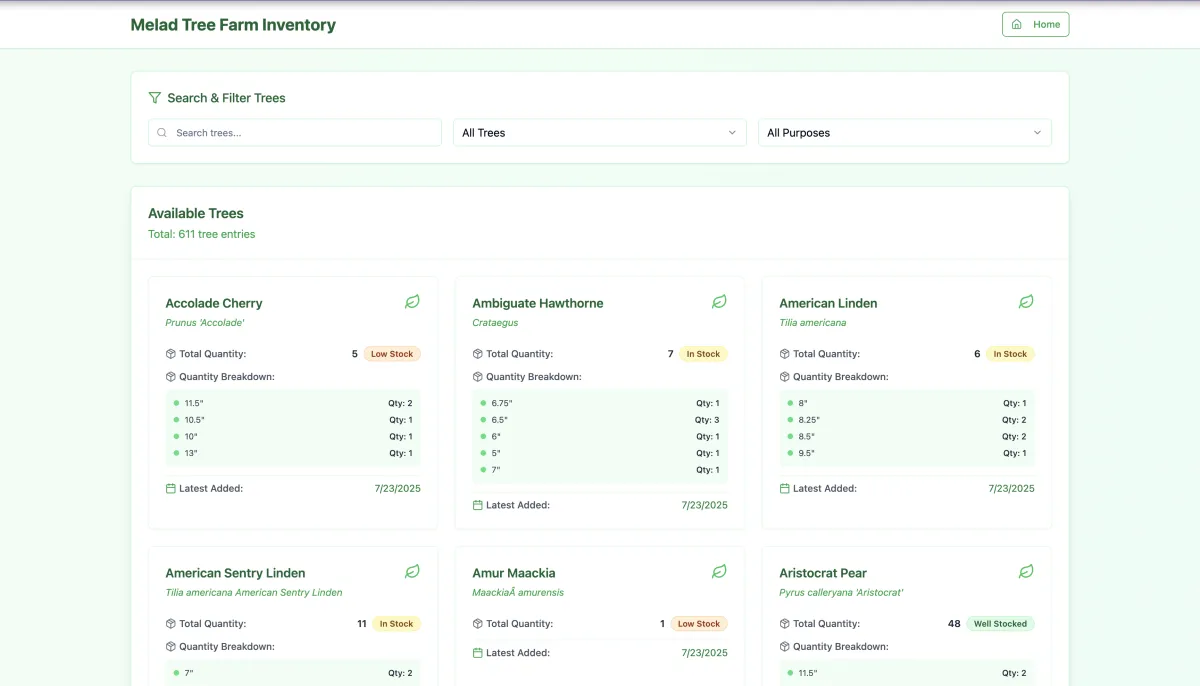Select the Available Trees heading
The image size is (1200, 686).
point(196,213)
